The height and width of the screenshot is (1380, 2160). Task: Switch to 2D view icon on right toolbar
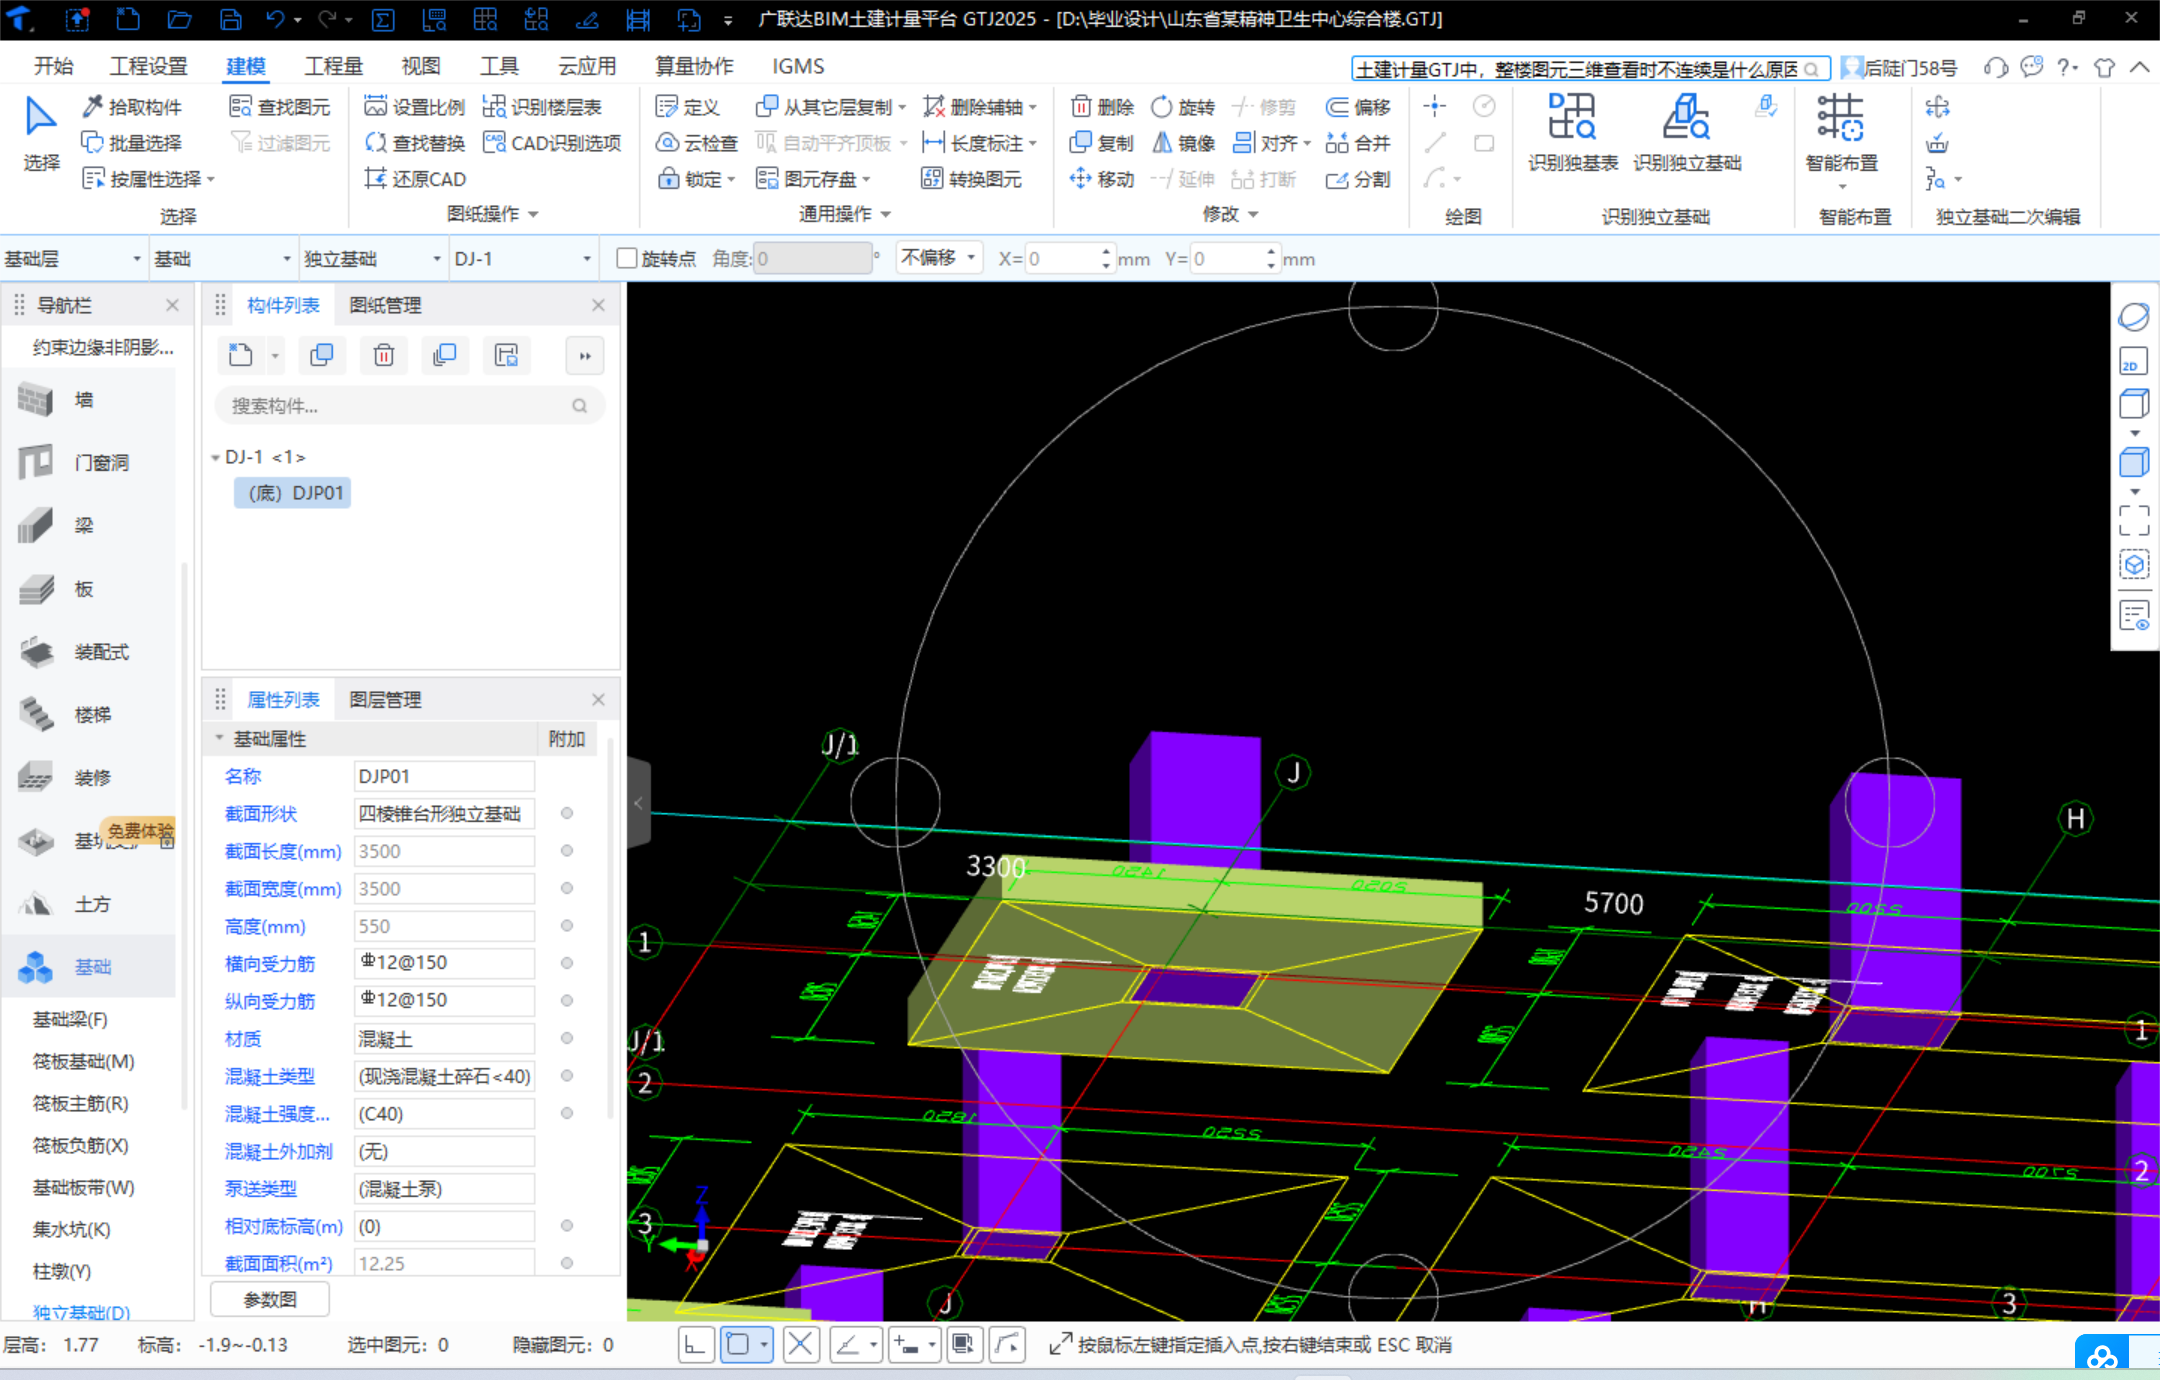pos(2134,361)
